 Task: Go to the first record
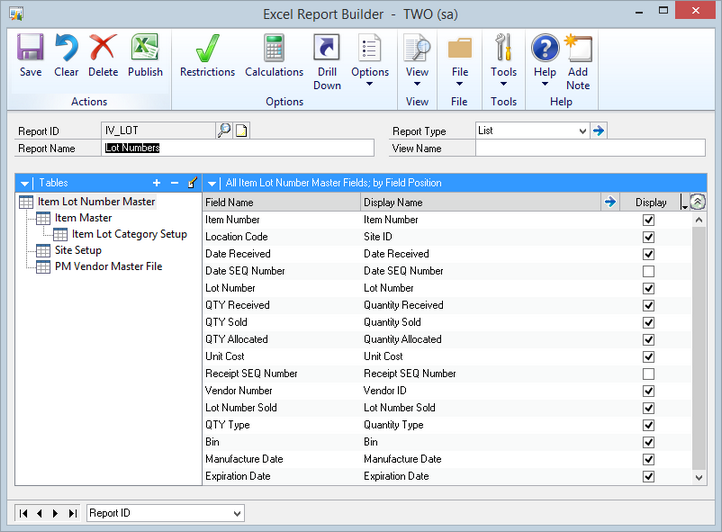(x=23, y=513)
